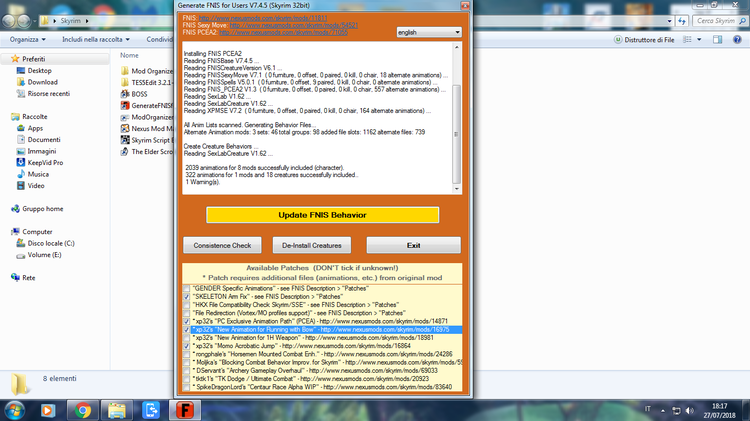Open KeepVid Pro library entry
Viewport: 750px width, 421px height.
click(x=45, y=162)
